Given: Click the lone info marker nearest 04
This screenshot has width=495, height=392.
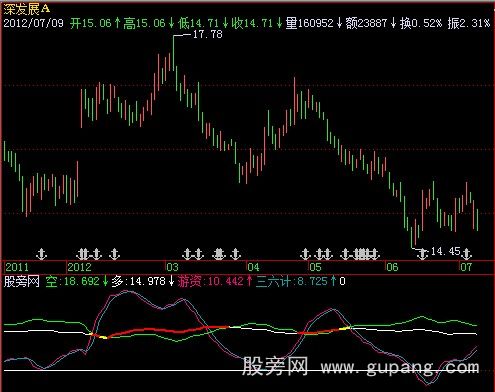Looking at the screenshot, I should coord(236,254).
